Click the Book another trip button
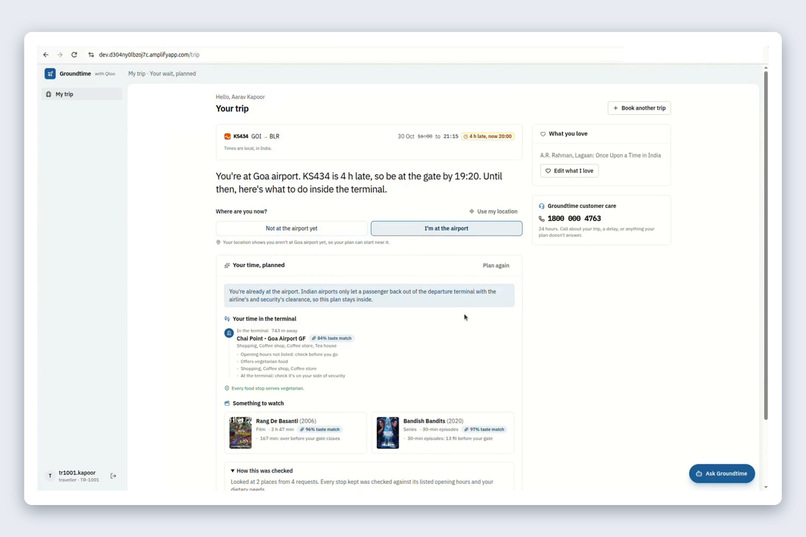 (x=639, y=108)
